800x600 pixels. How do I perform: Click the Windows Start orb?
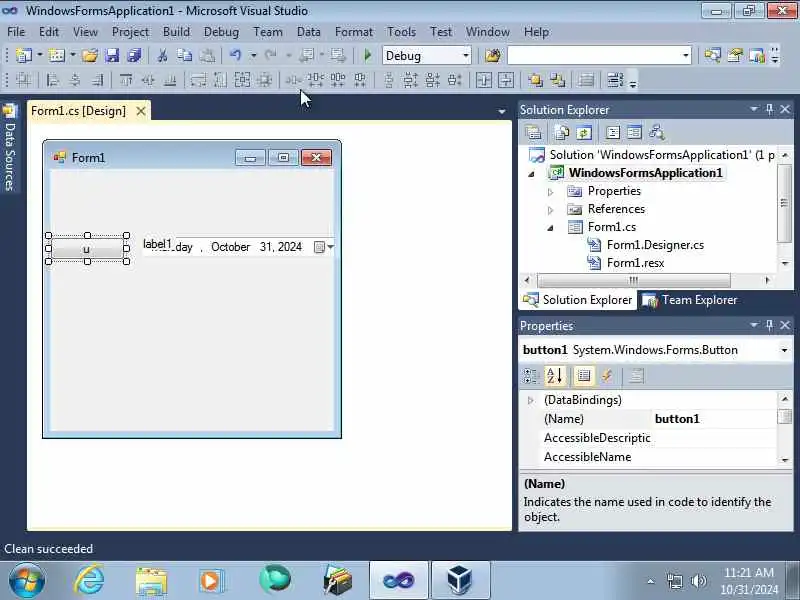(27, 580)
